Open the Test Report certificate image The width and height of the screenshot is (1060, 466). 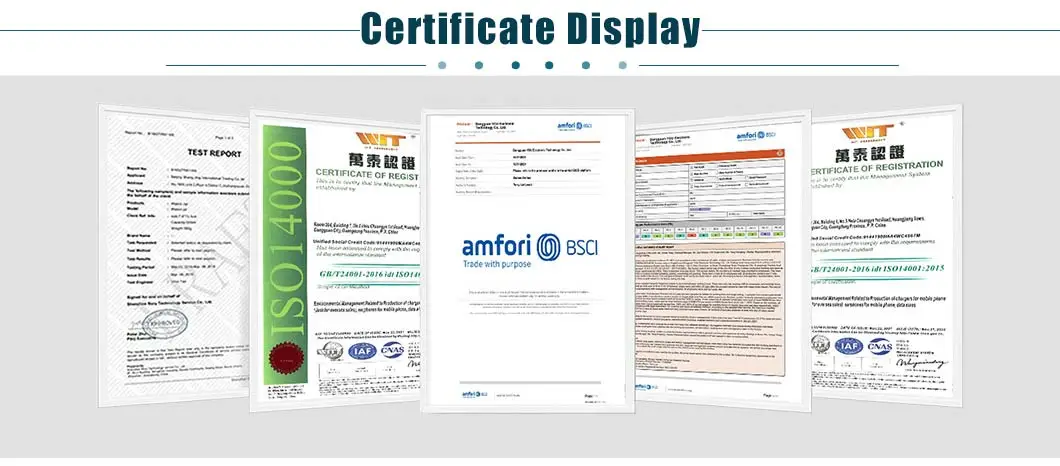[174, 256]
